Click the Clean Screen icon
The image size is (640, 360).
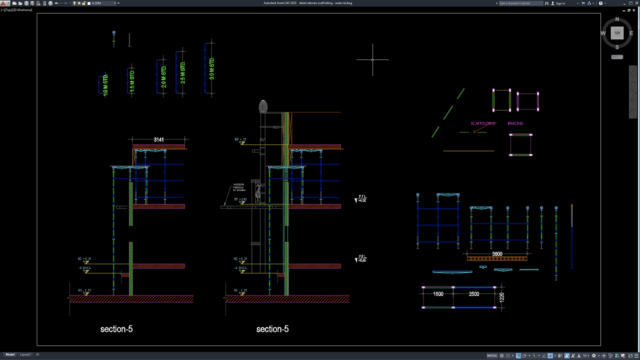point(630,356)
